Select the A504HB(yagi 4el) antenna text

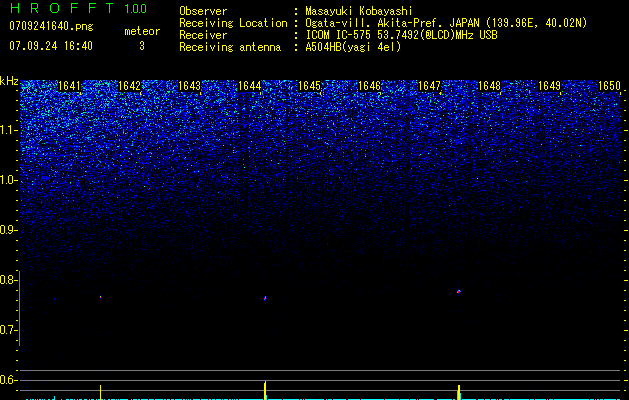[353, 47]
